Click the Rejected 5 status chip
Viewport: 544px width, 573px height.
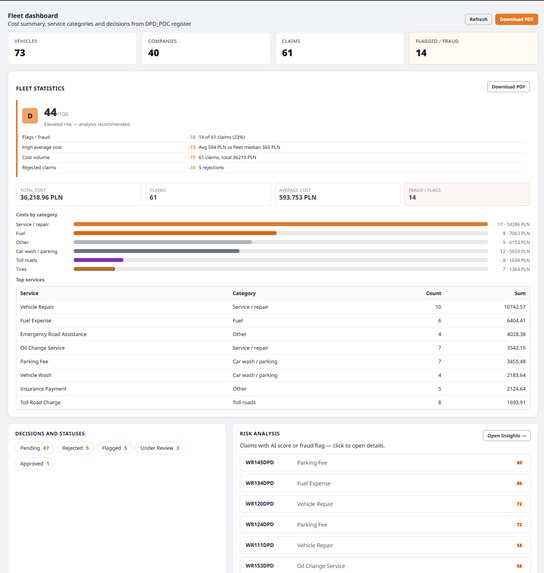(75, 448)
